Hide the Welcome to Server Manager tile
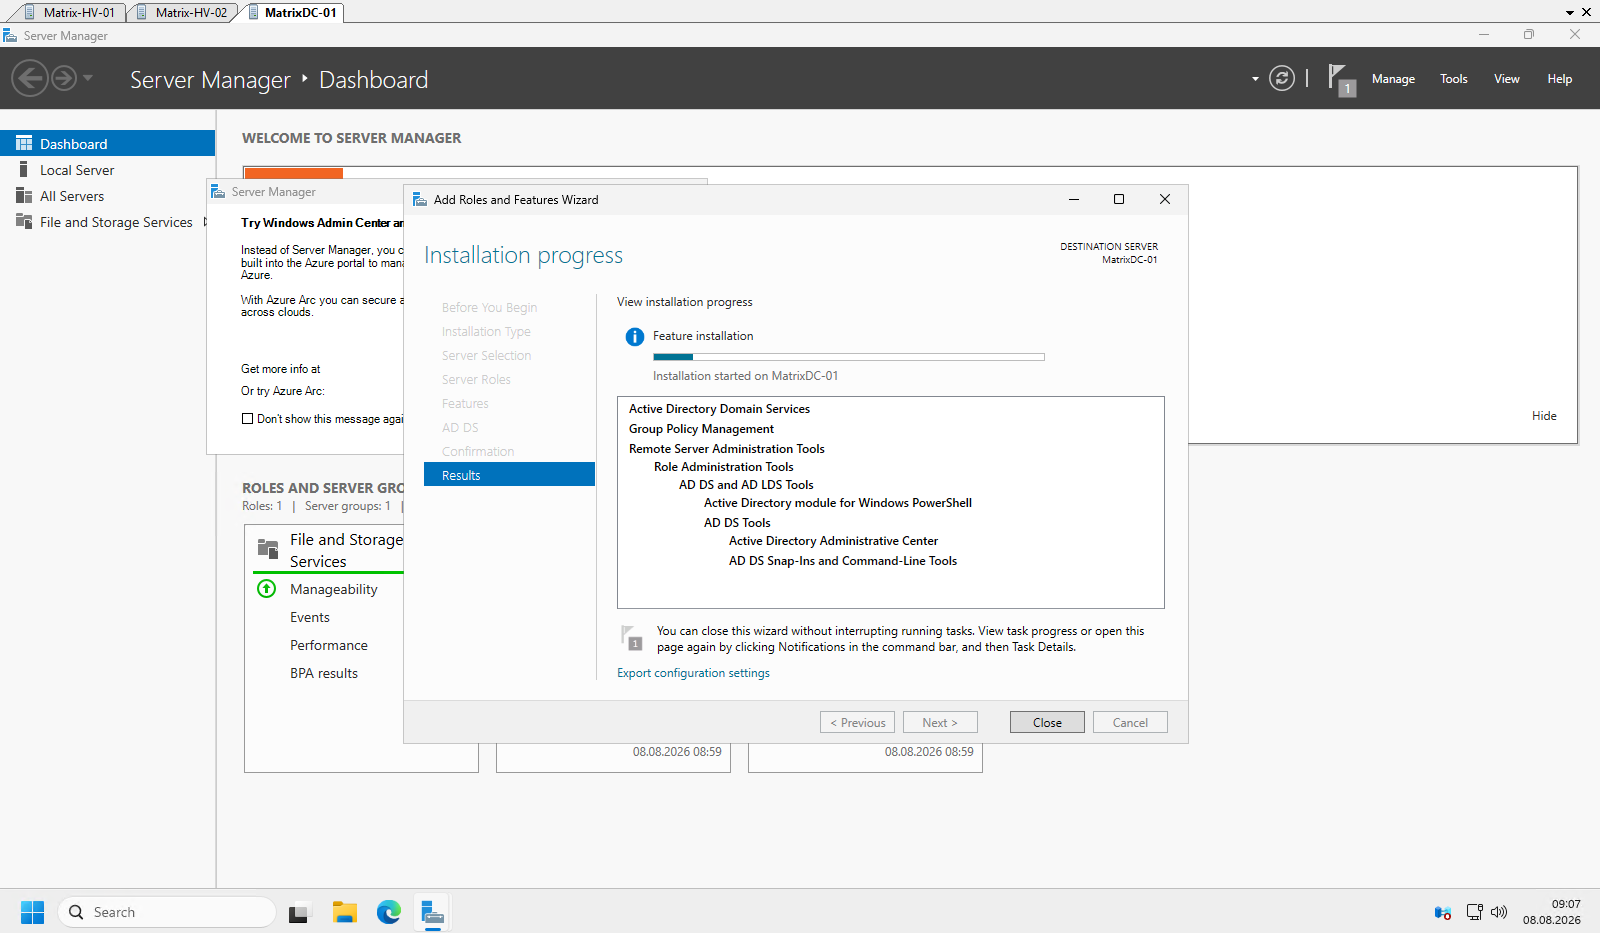 (1544, 416)
